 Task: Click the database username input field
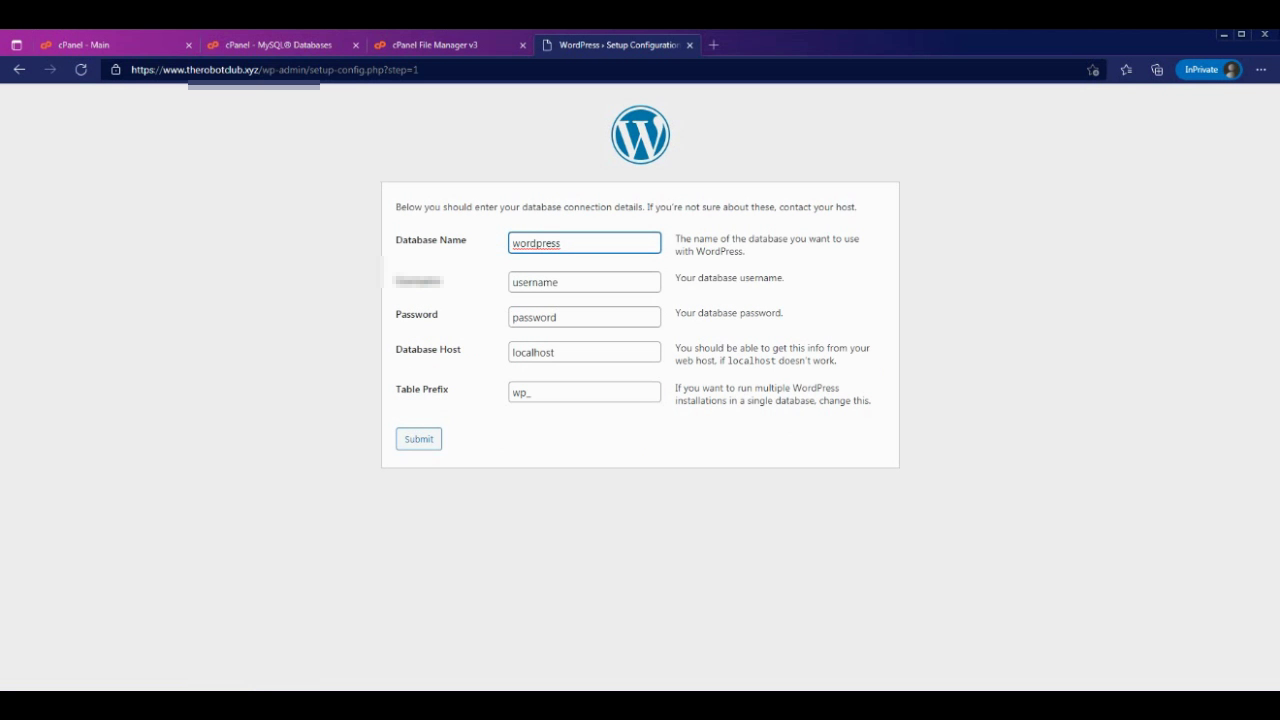pyautogui.click(x=584, y=282)
